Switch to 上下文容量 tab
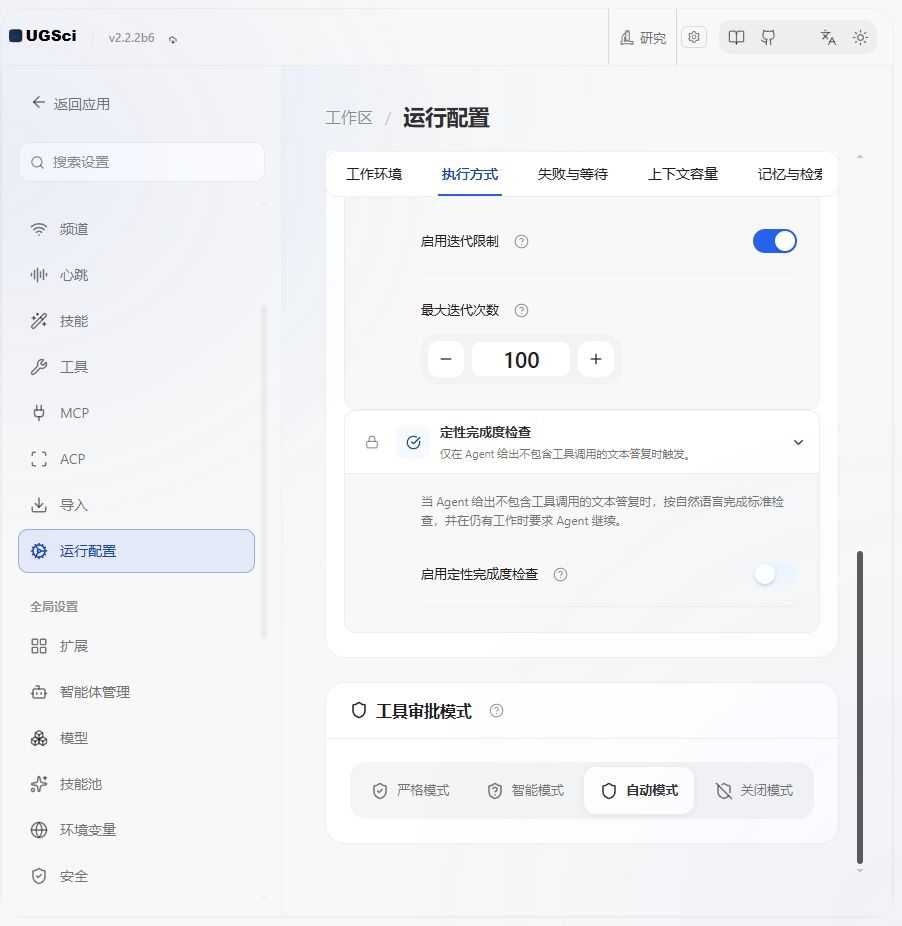Screen dimensions: 902x926 coord(683,174)
